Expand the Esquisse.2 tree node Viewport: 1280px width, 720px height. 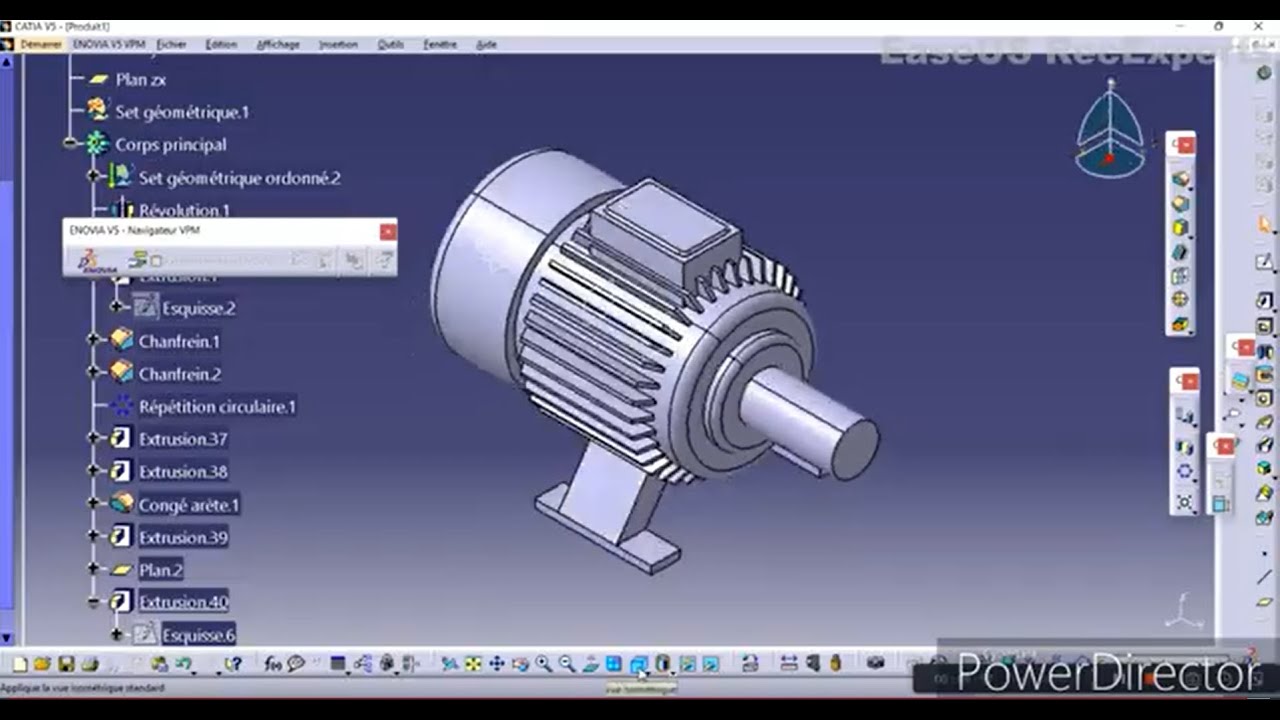pyautogui.click(x=117, y=308)
